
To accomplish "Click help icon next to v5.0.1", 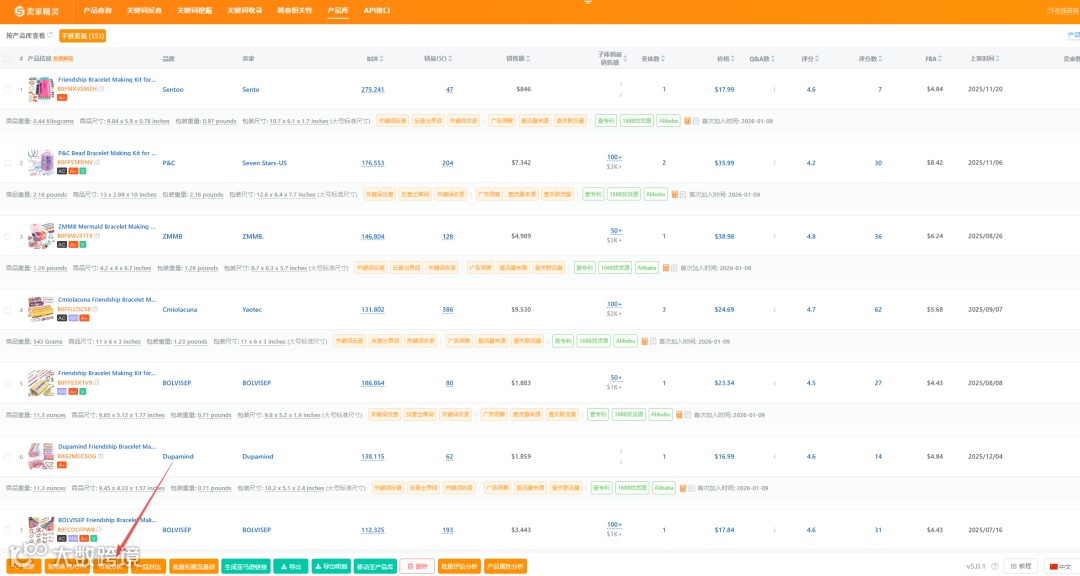I will click(995, 566).
